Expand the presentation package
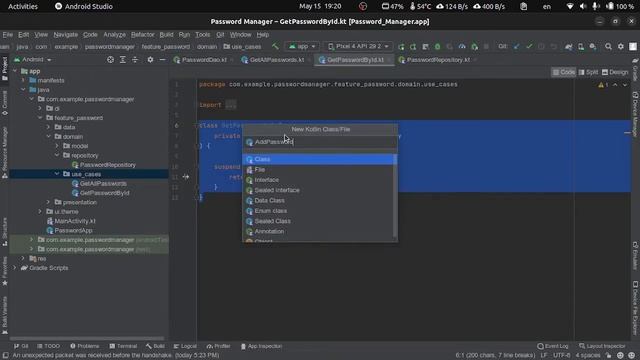This screenshot has width=640, height=360. [48, 202]
